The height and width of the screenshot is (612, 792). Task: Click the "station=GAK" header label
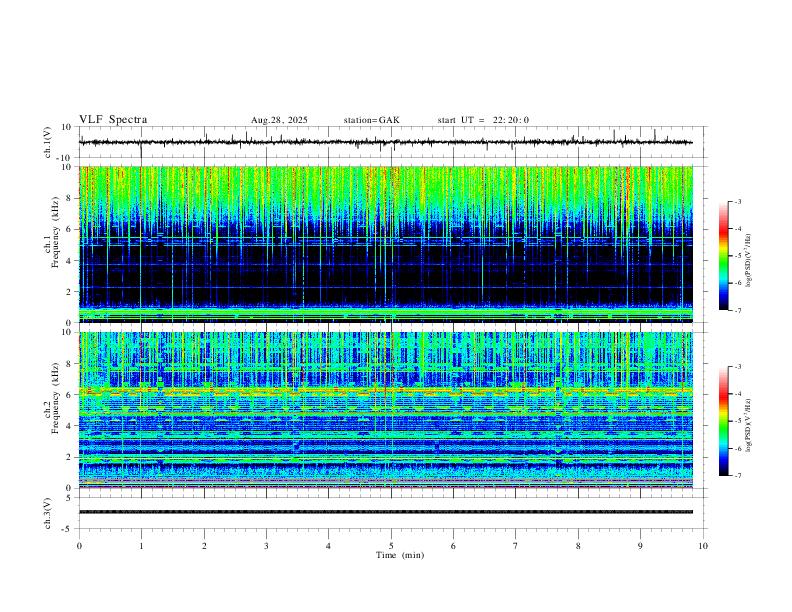point(371,120)
